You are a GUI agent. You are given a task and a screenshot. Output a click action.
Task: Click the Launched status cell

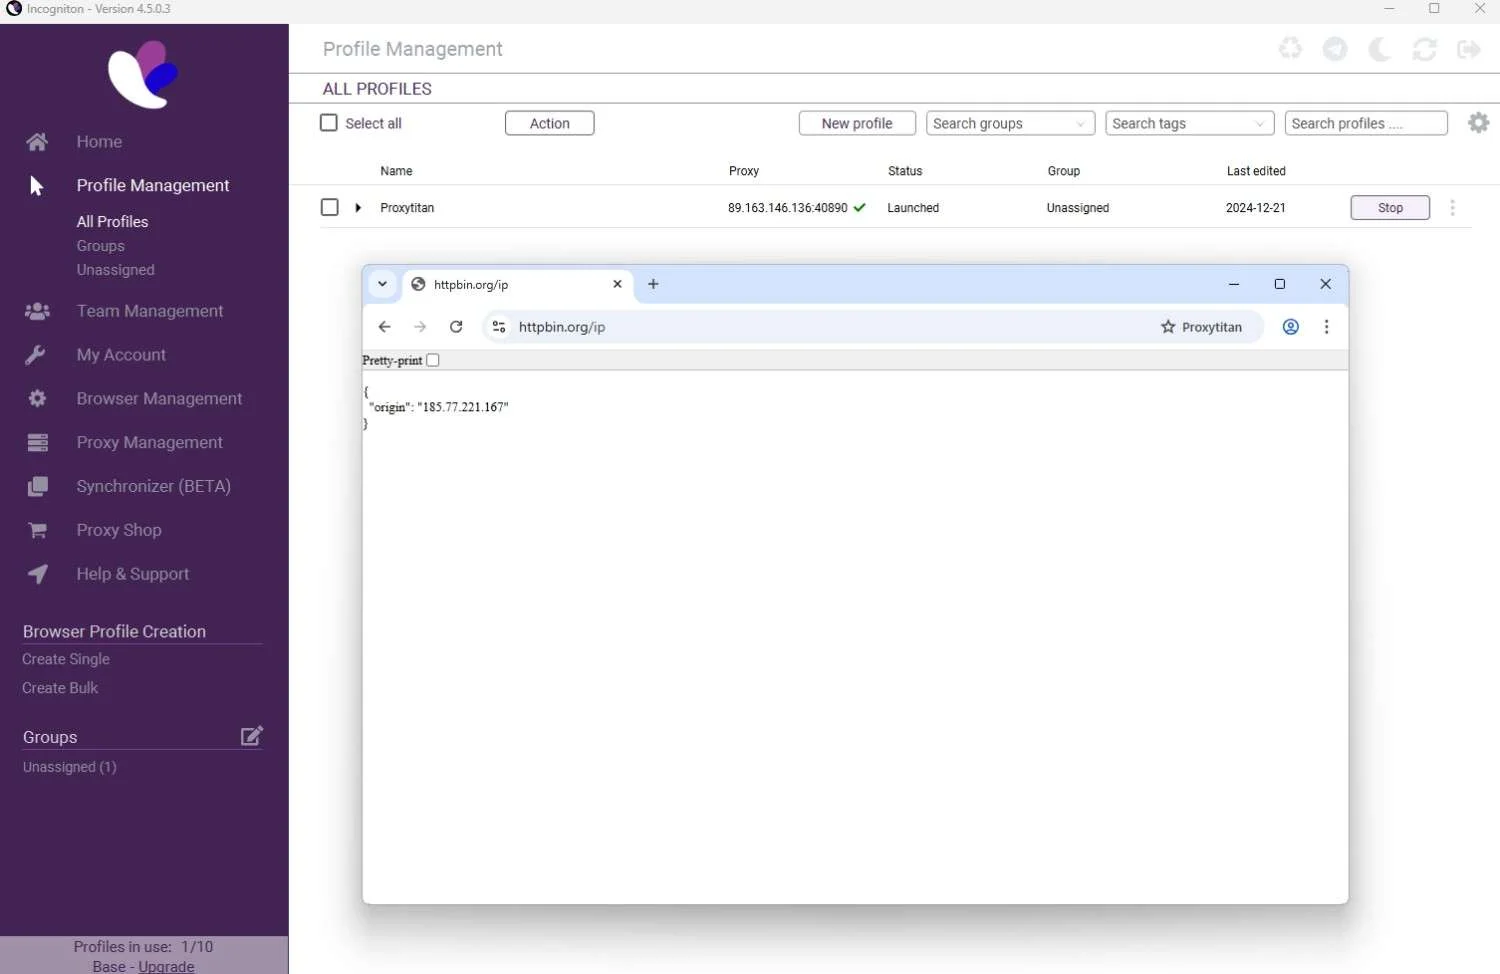[x=913, y=208]
